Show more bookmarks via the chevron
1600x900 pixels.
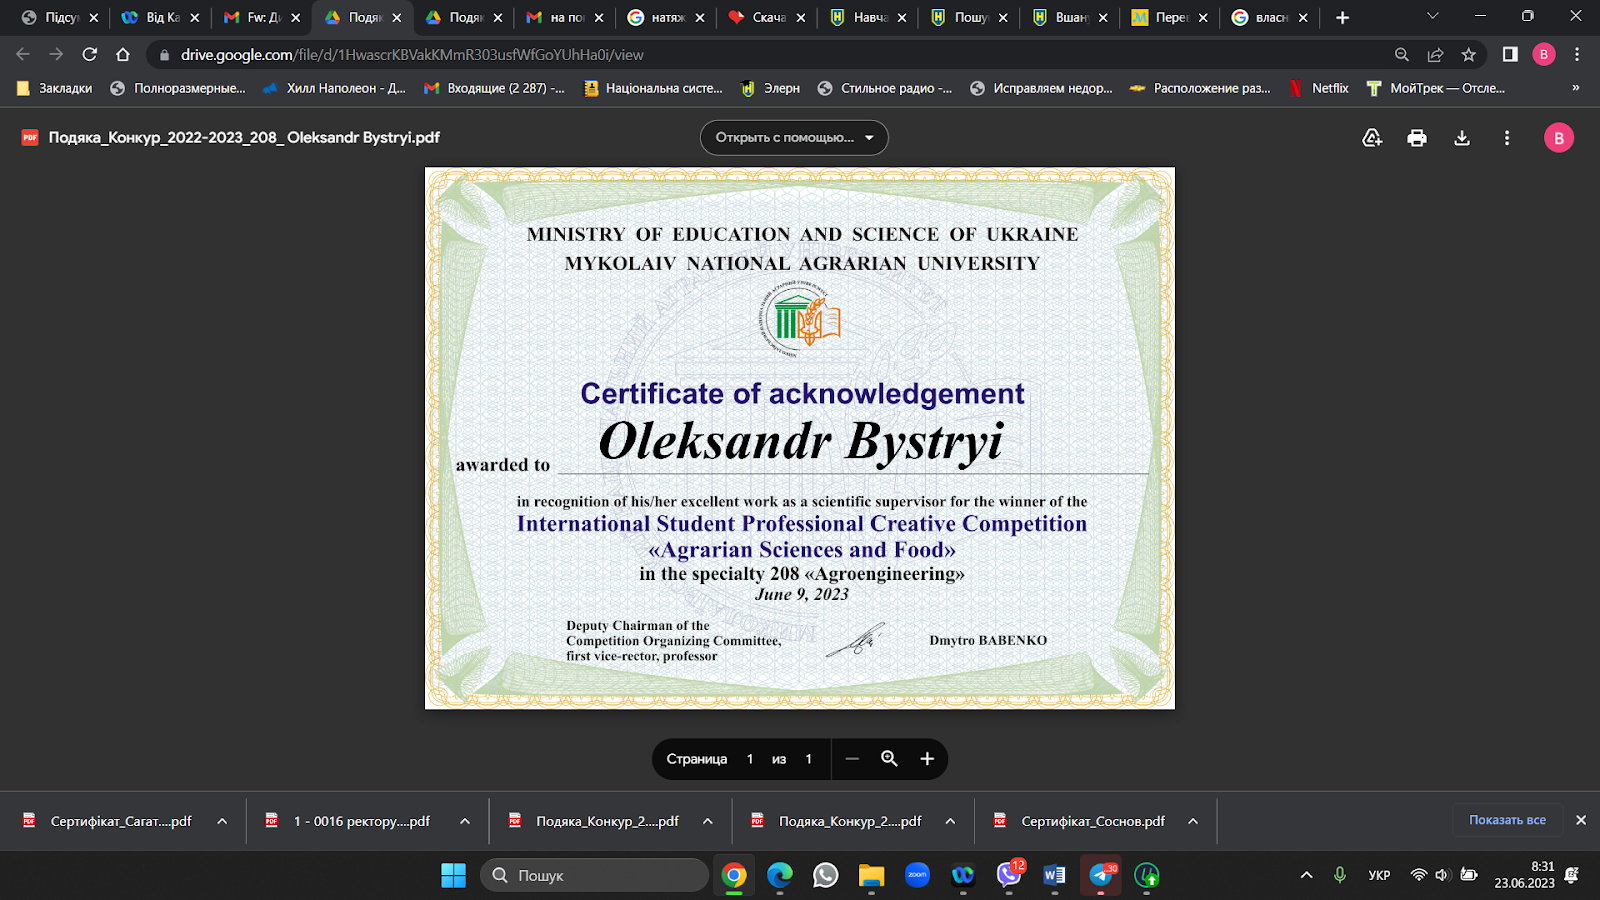coord(1576,88)
